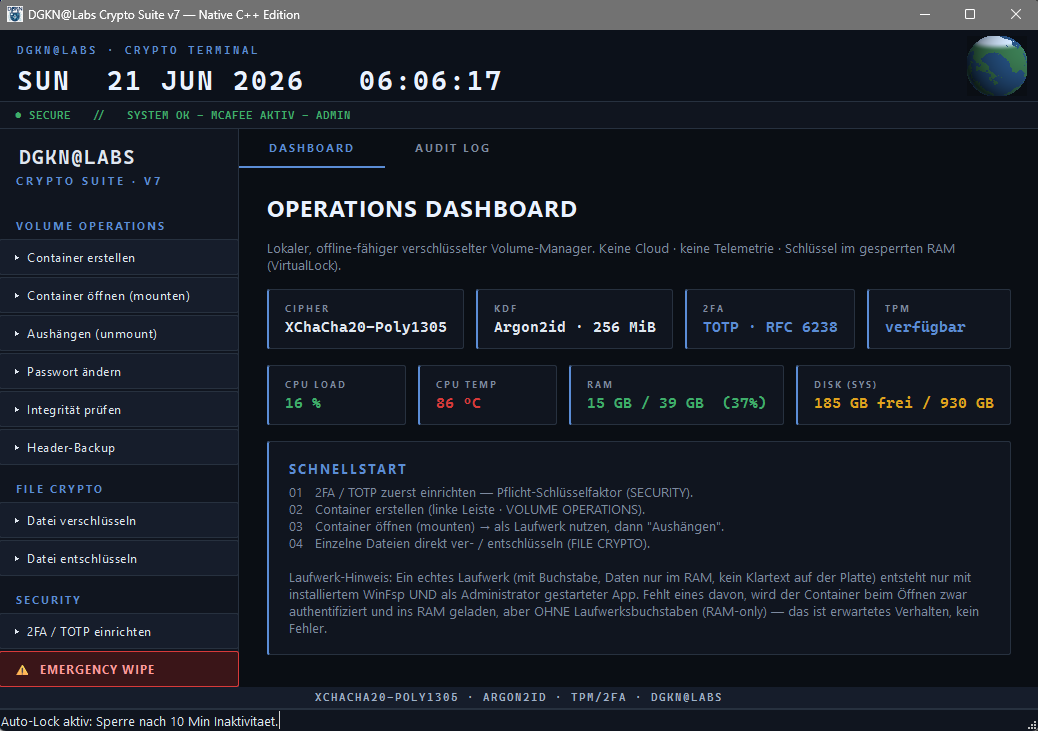Click the app icon in the title bar
This screenshot has width=1038, height=731.
tap(15, 15)
